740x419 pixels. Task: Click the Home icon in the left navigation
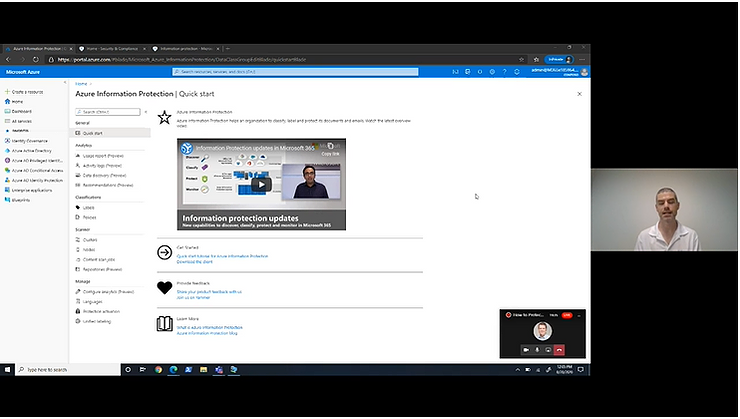pyautogui.click(x=6, y=102)
